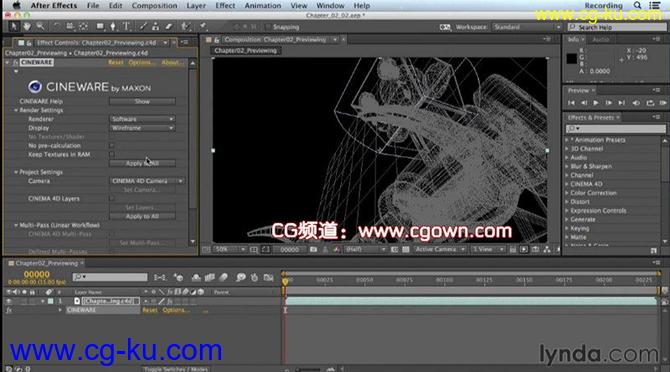Screen dimensions: 670x372
Task: Select the Brush tool
Action: pyautogui.click(x=143, y=26)
